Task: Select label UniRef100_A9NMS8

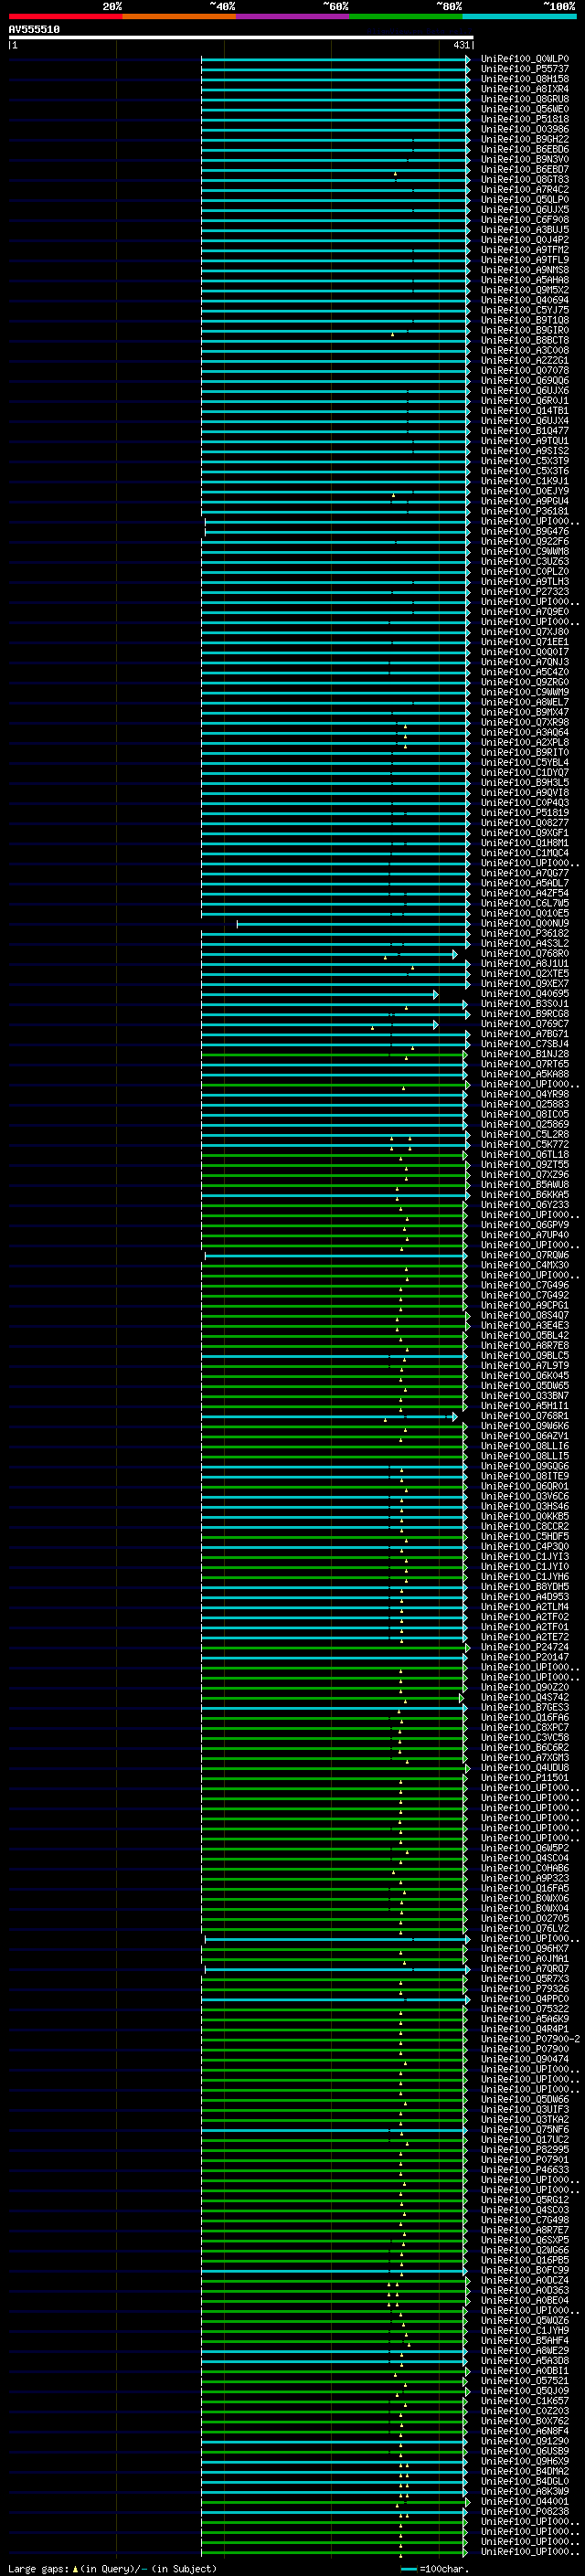Action: tap(525, 270)
